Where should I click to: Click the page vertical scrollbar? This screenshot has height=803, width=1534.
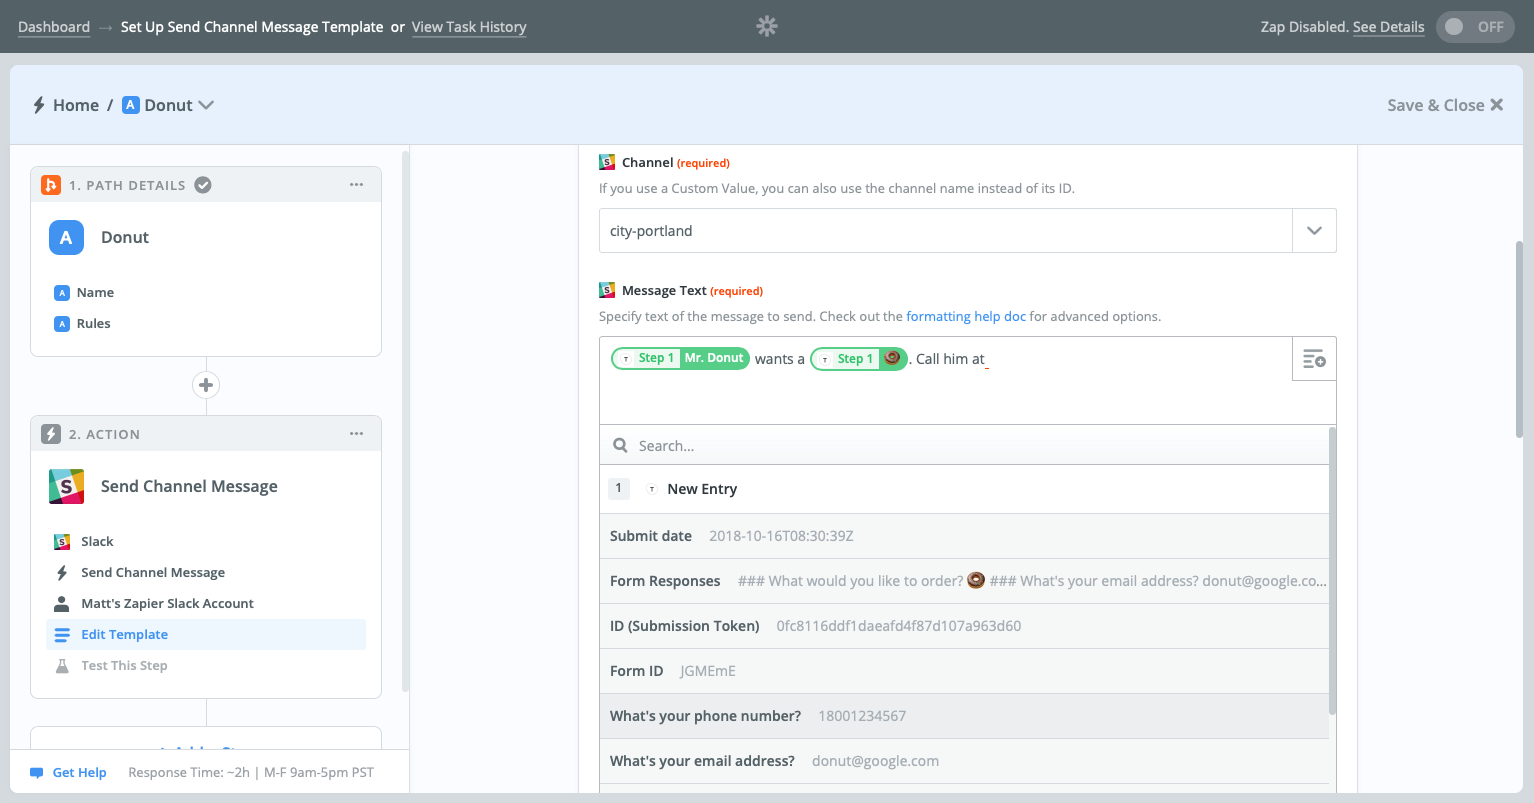coord(1519,340)
